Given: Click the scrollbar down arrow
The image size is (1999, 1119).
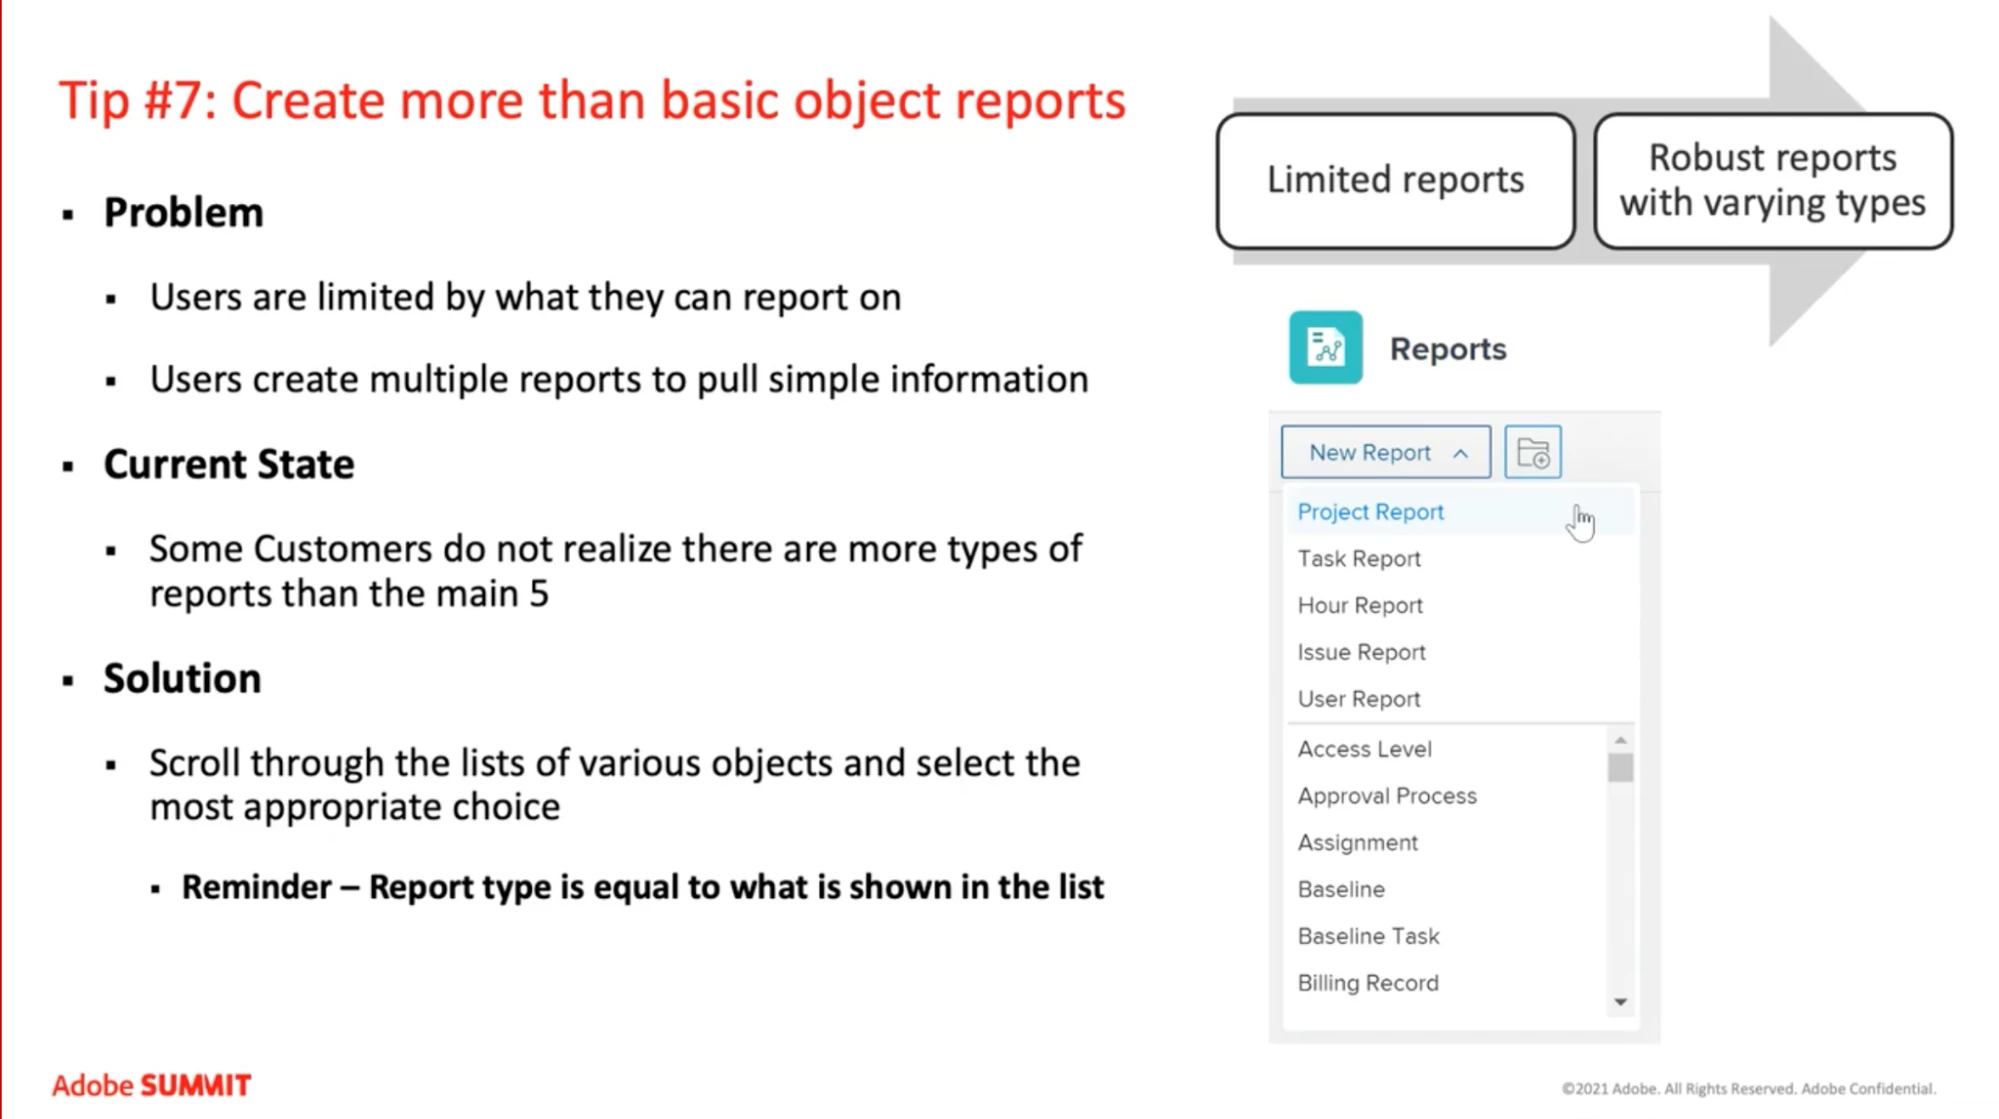Looking at the screenshot, I should (x=1620, y=1002).
